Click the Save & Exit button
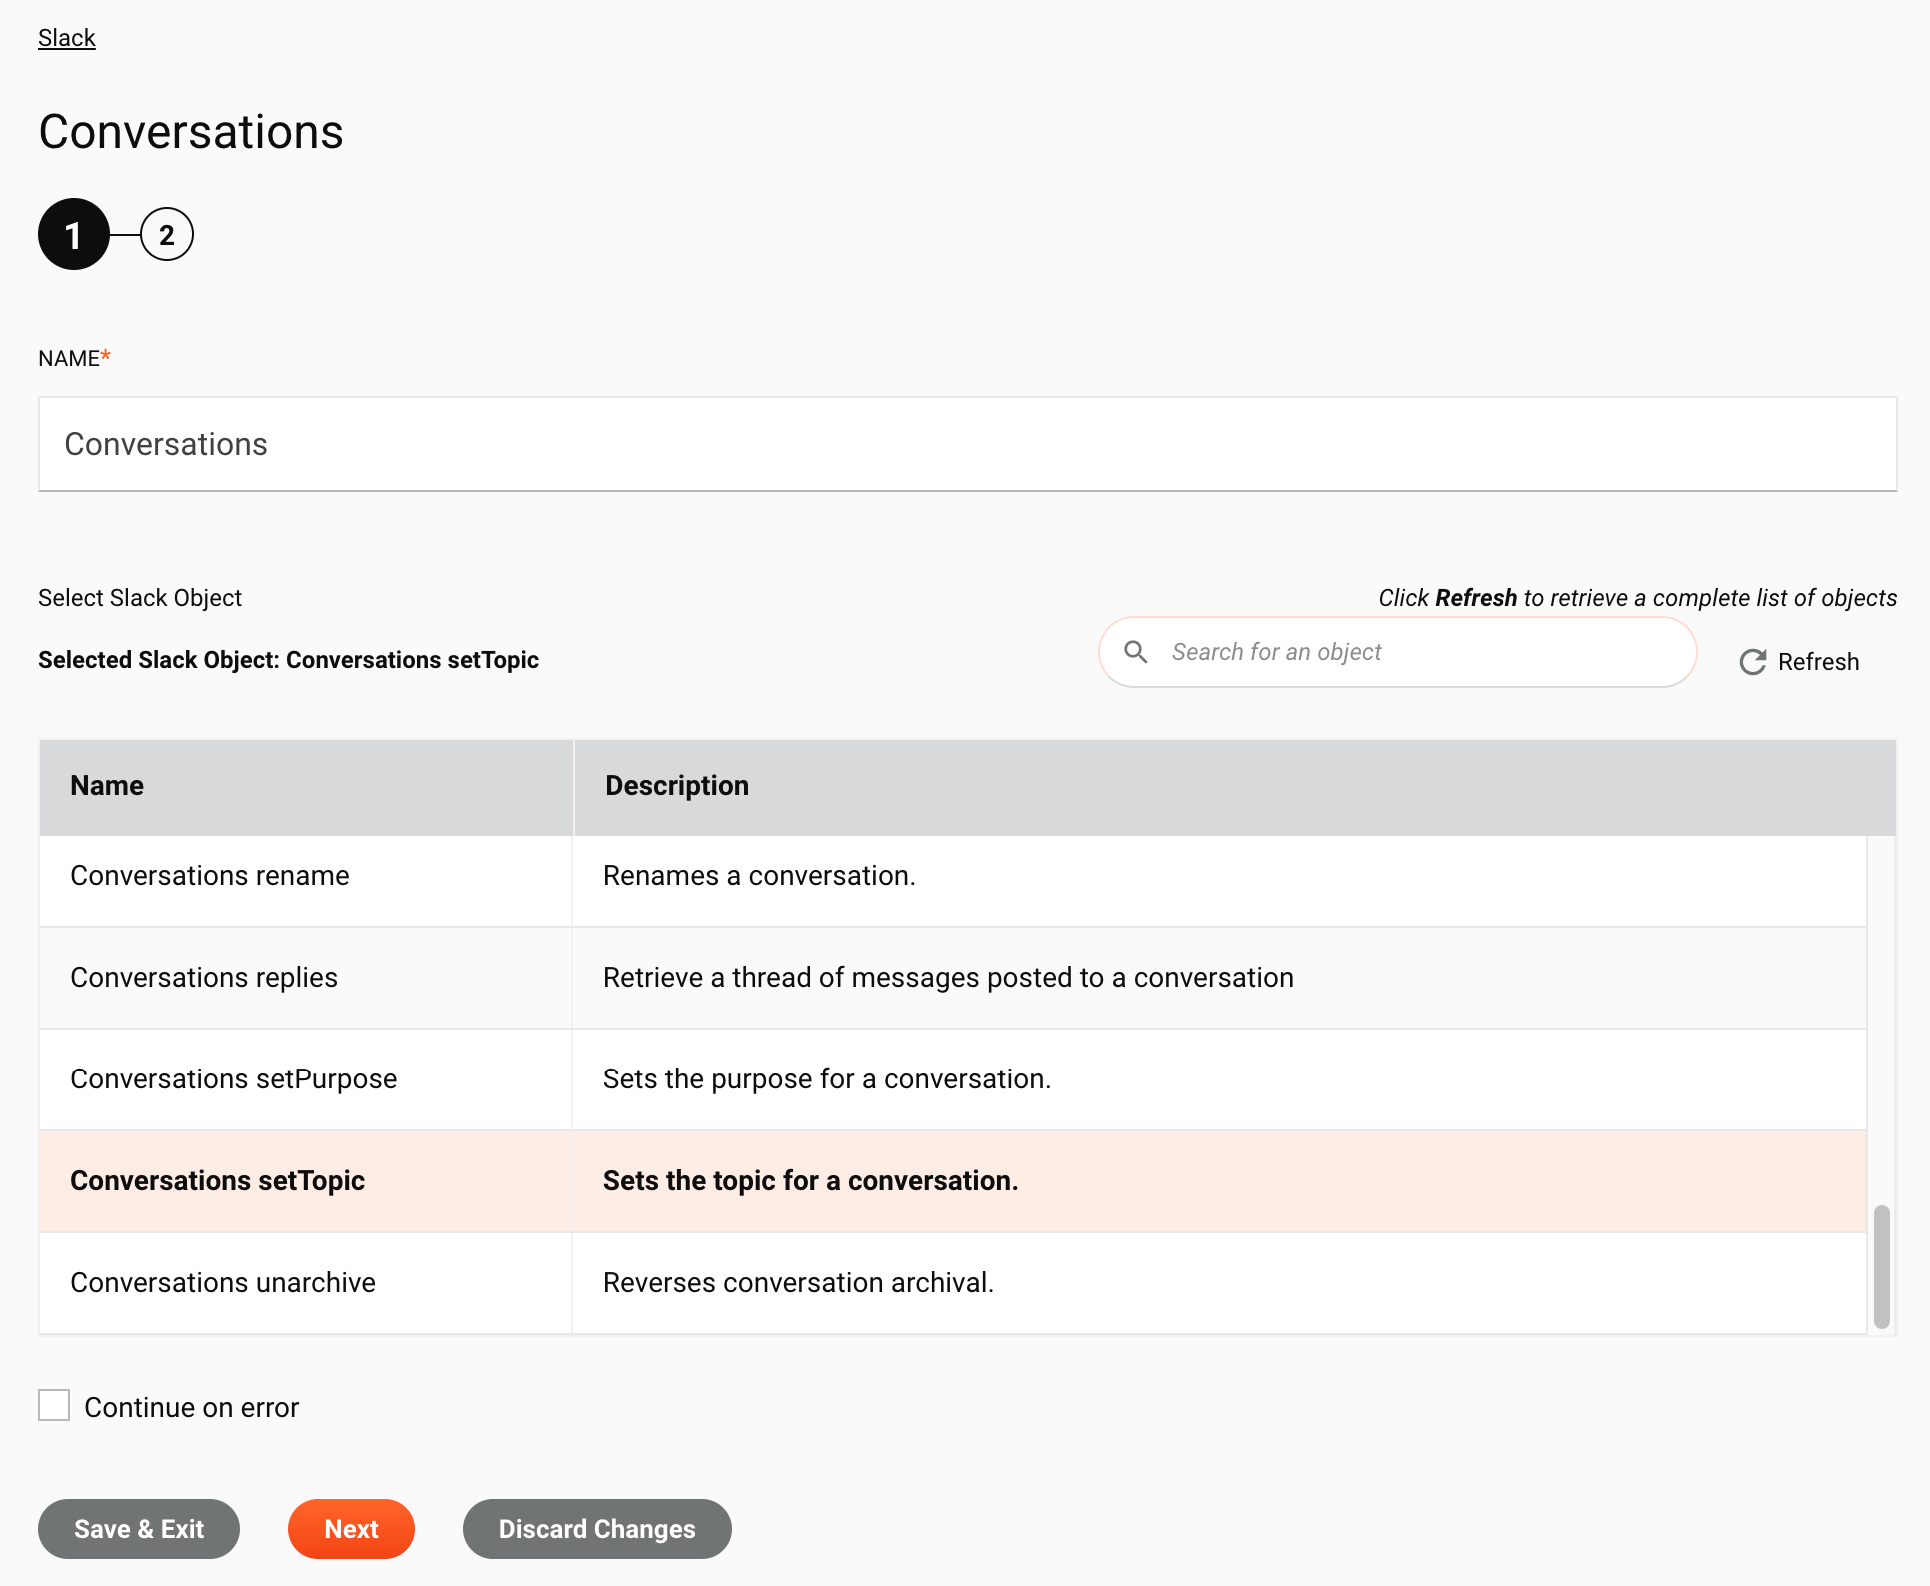 pos(139,1529)
